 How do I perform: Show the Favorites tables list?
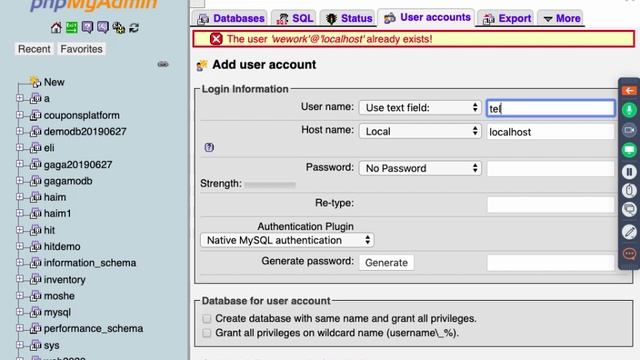pos(81,49)
